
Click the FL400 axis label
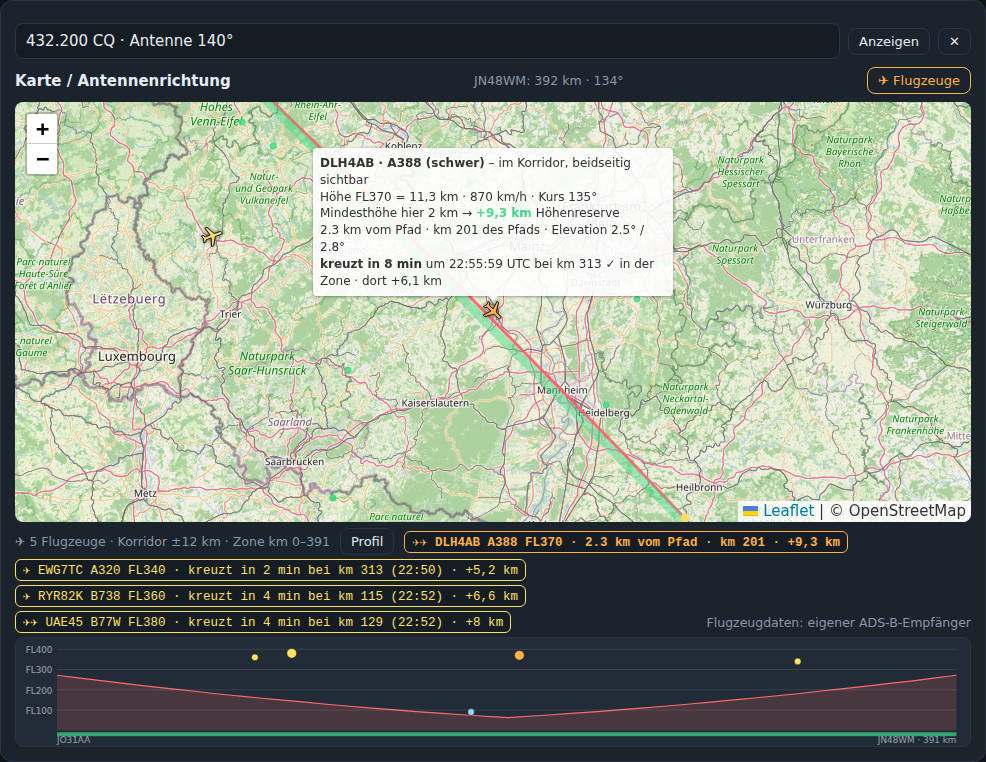tap(39, 650)
